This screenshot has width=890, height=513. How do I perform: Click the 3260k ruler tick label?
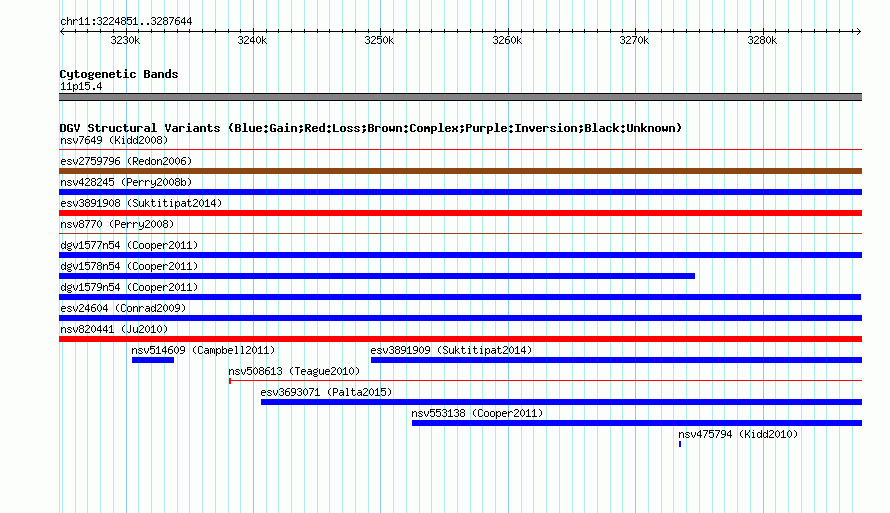507,40
